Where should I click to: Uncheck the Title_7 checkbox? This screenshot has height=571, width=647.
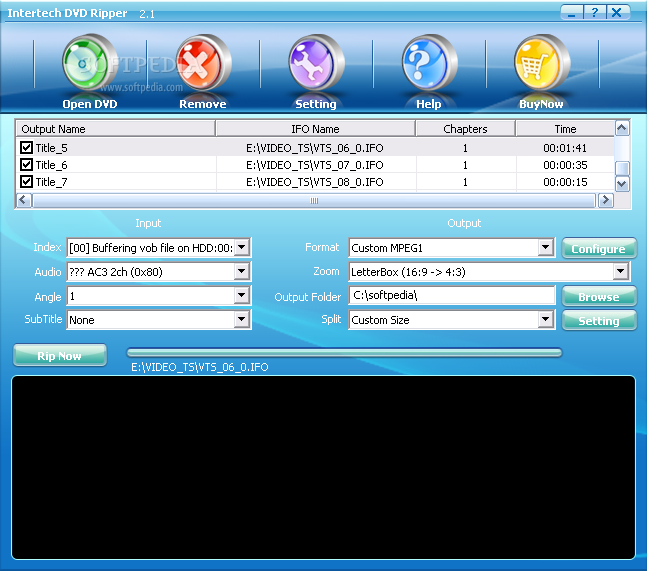[x=26, y=182]
